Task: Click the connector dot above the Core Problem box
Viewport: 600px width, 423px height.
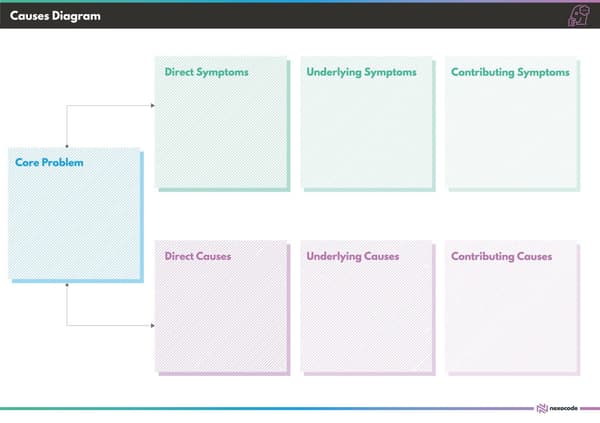Action: pyautogui.click(x=67, y=146)
